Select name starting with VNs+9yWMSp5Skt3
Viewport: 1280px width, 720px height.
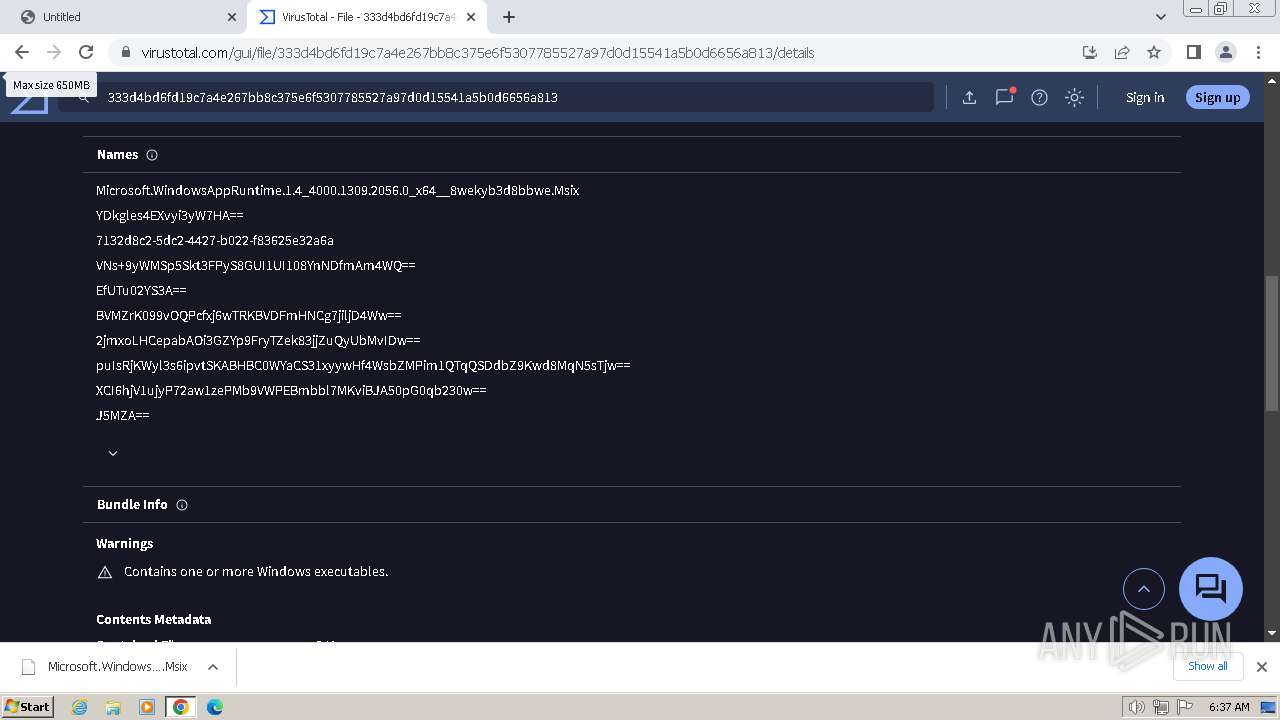[x=256, y=265]
